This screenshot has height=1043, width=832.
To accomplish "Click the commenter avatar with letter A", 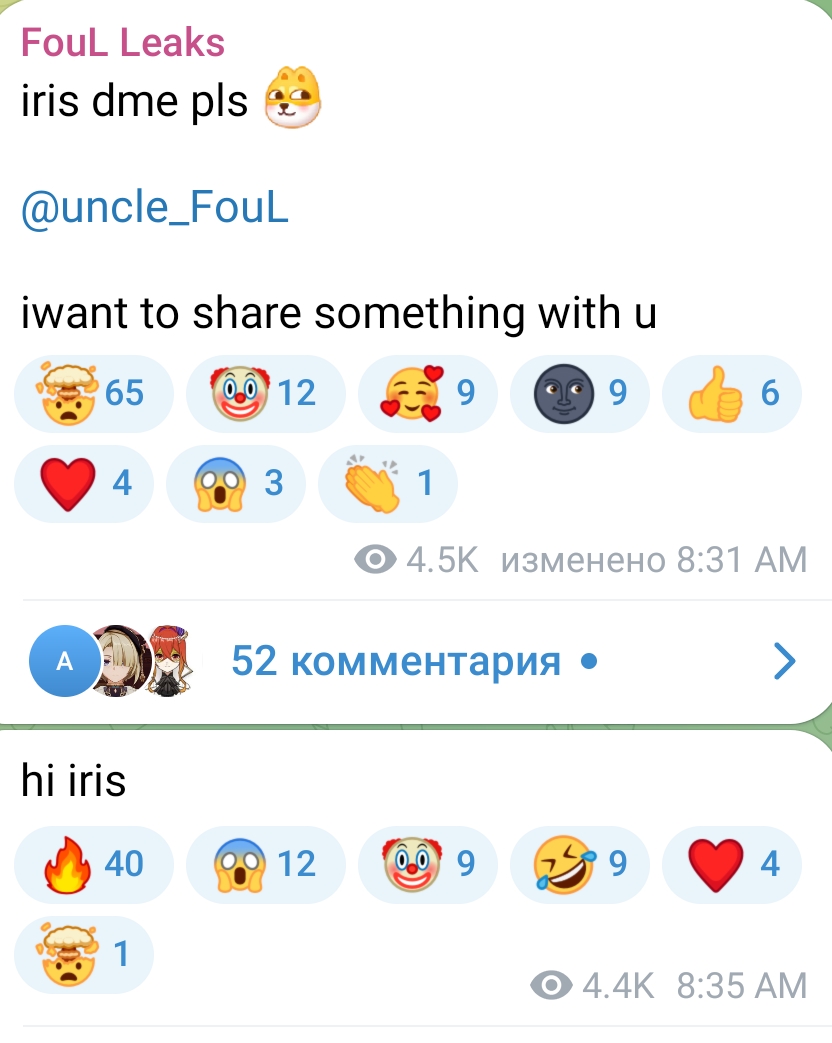I will coord(64,661).
